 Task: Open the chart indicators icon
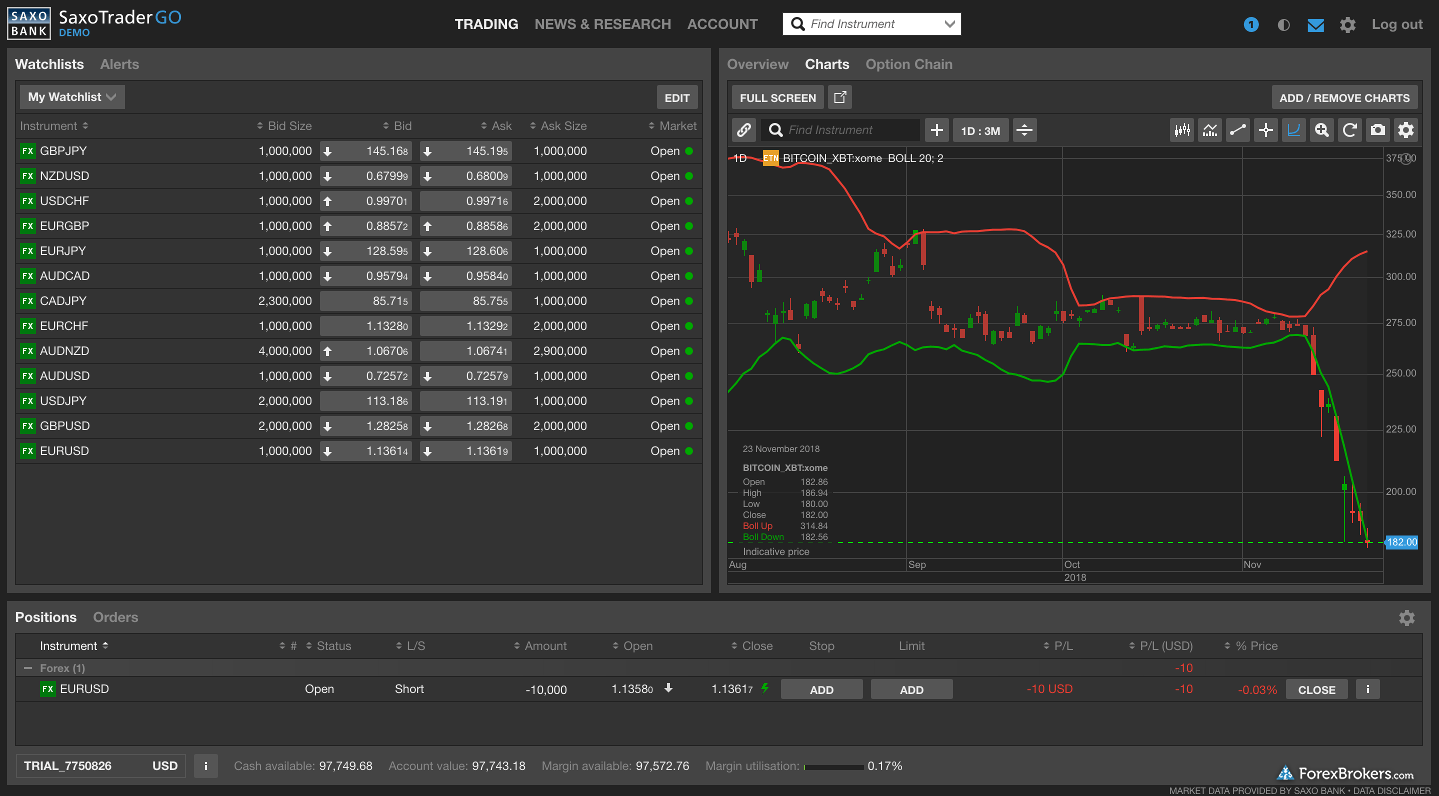(x=1210, y=130)
